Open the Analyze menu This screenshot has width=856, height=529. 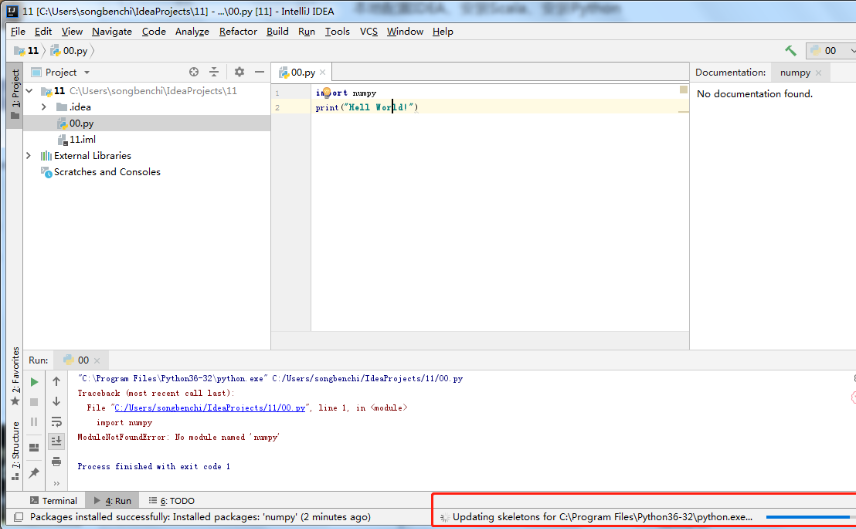(x=192, y=32)
